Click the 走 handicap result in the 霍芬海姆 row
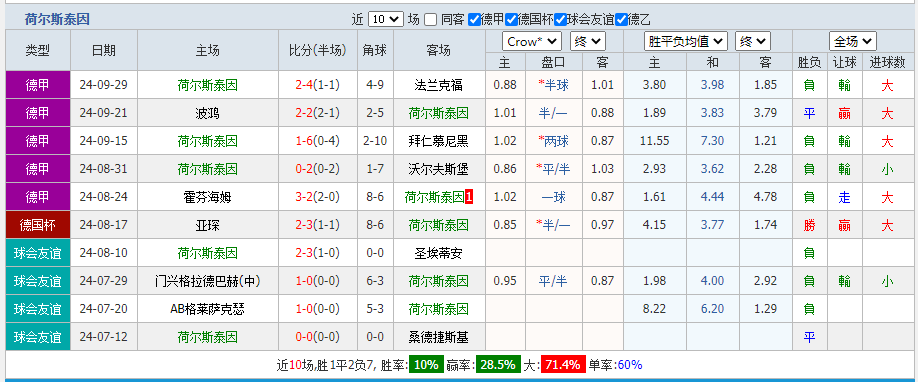Viewport: 918px width, 382px height. click(x=844, y=197)
